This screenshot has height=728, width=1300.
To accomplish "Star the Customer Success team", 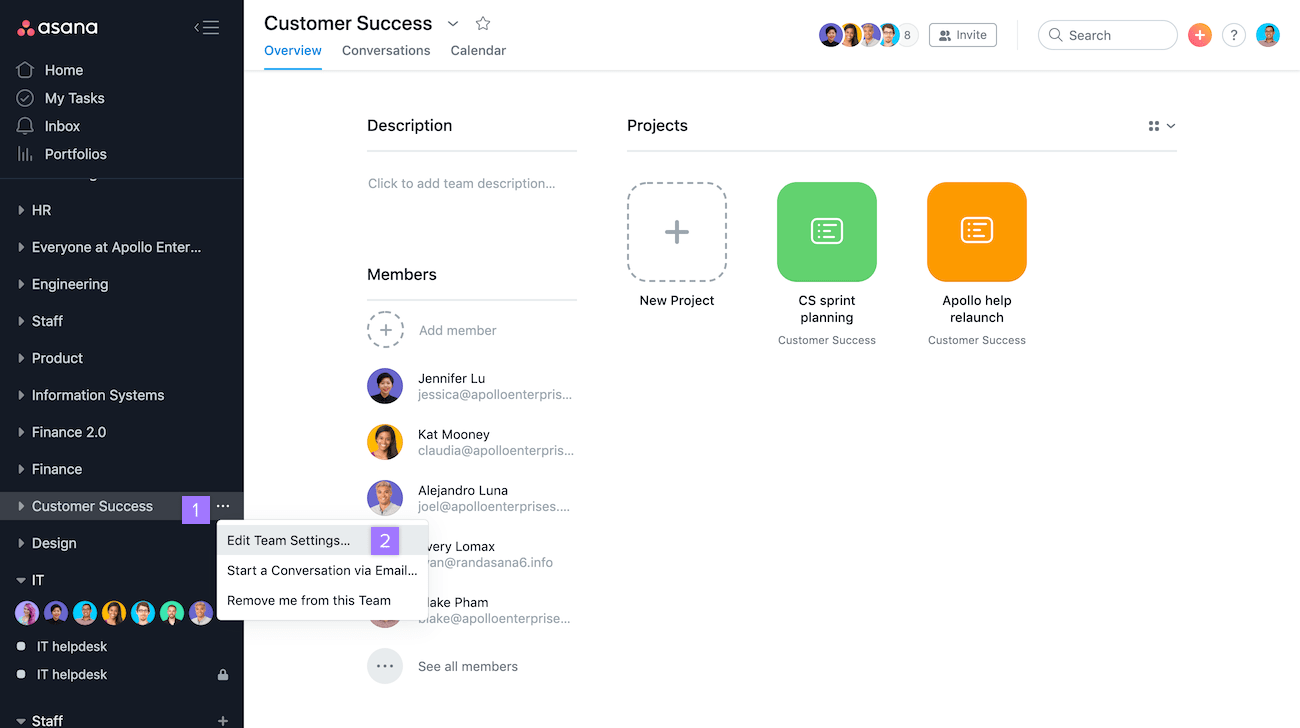I will [x=483, y=23].
